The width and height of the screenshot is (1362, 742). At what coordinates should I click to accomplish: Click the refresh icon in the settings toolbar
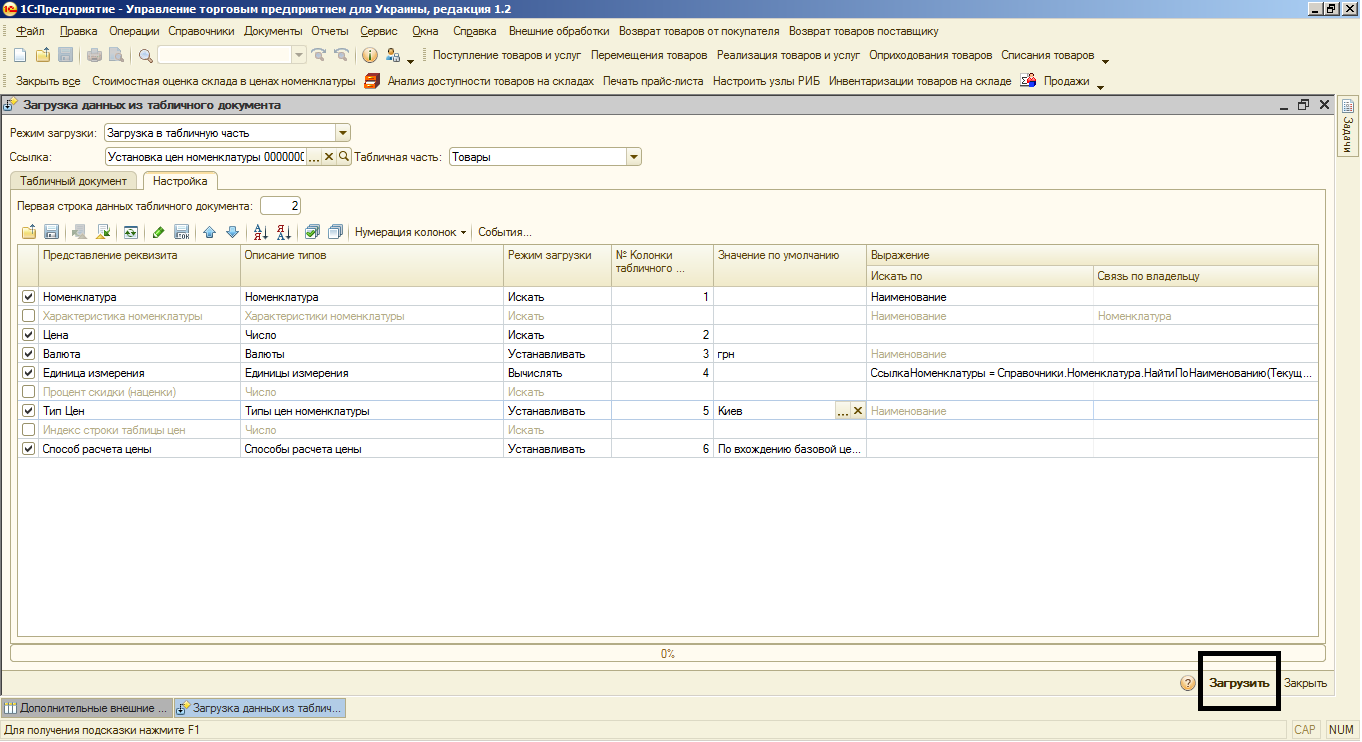130,231
